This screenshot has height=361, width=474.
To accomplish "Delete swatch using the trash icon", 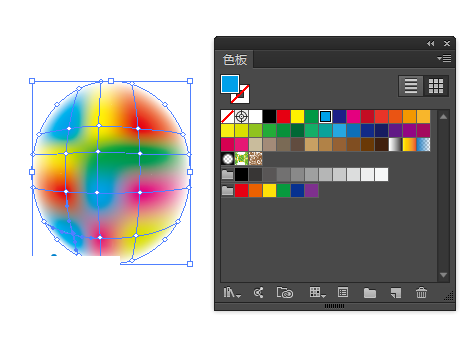I will coord(421,293).
